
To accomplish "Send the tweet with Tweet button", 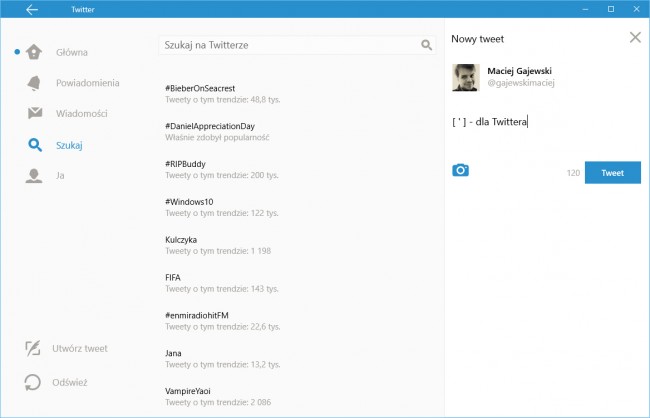I will [x=613, y=173].
